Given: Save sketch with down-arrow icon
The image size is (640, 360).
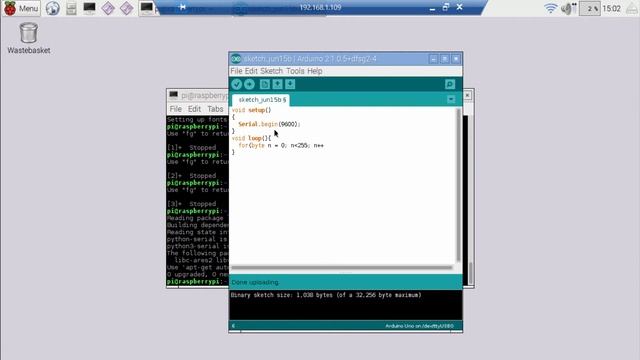Looking at the screenshot, I should 290,84.
